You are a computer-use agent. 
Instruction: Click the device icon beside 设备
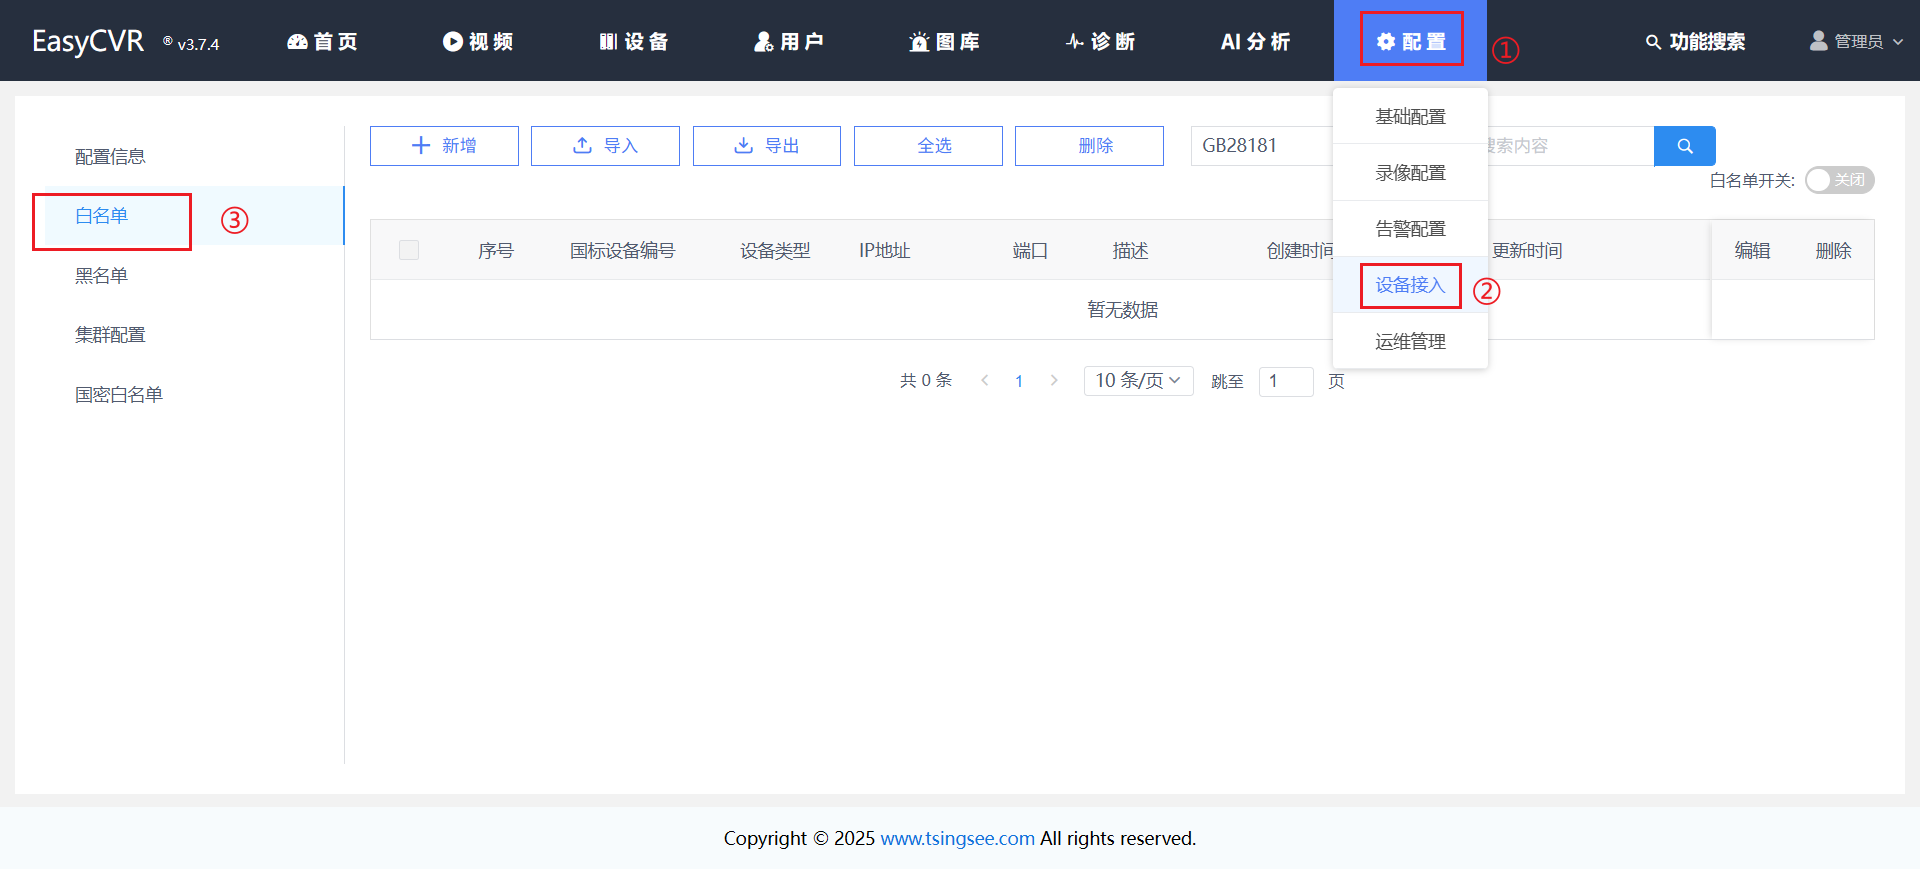click(x=608, y=42)
